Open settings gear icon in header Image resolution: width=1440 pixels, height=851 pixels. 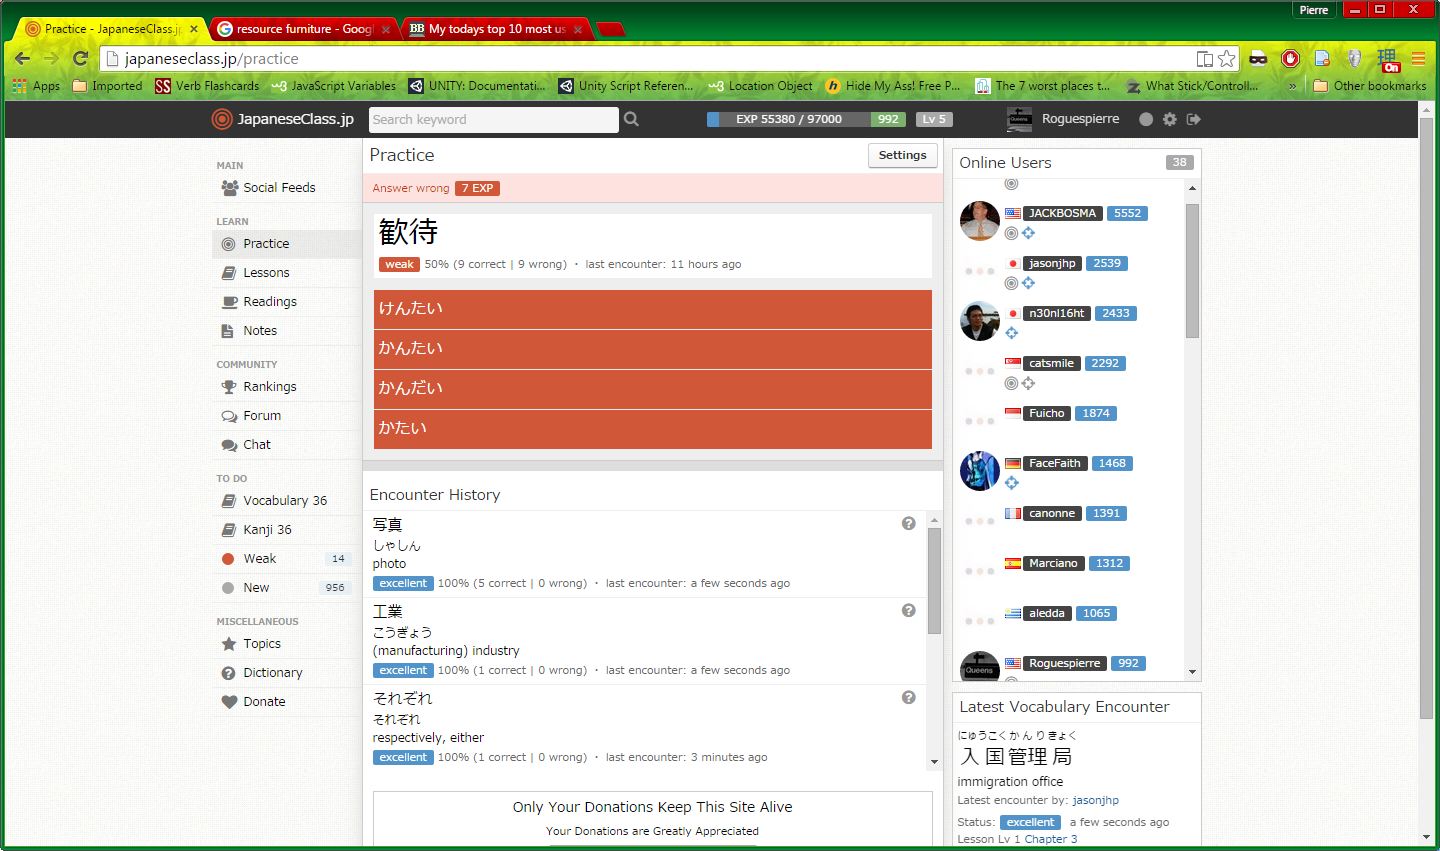click(x=1169, y=119)
